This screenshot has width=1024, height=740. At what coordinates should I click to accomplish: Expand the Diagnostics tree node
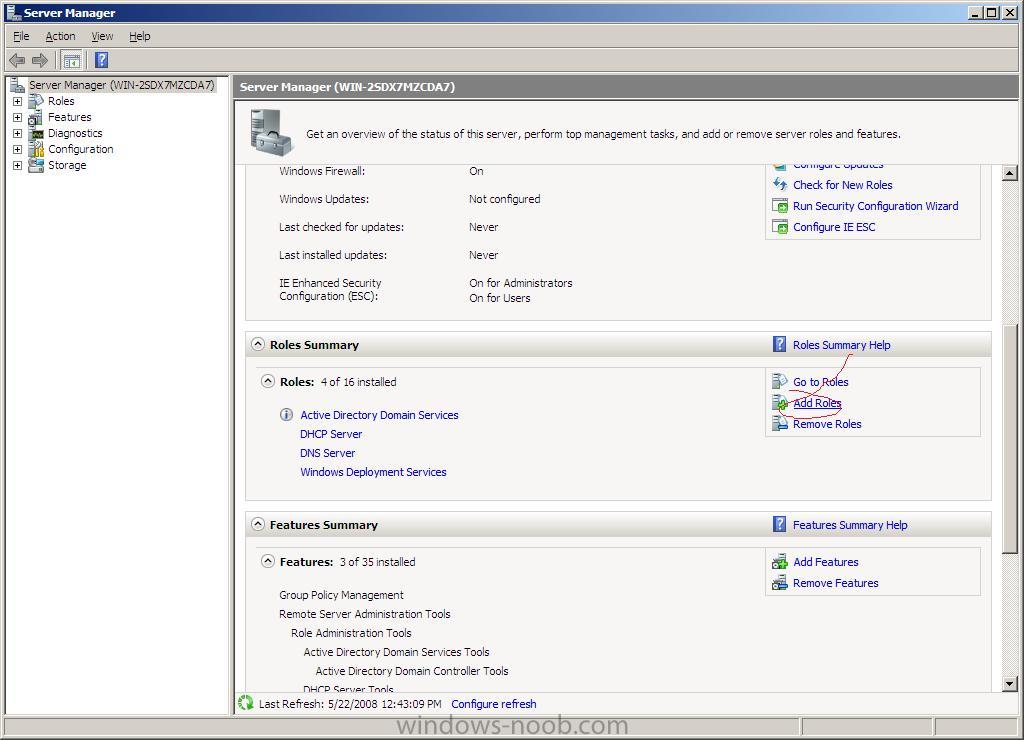tap(18, 133)
